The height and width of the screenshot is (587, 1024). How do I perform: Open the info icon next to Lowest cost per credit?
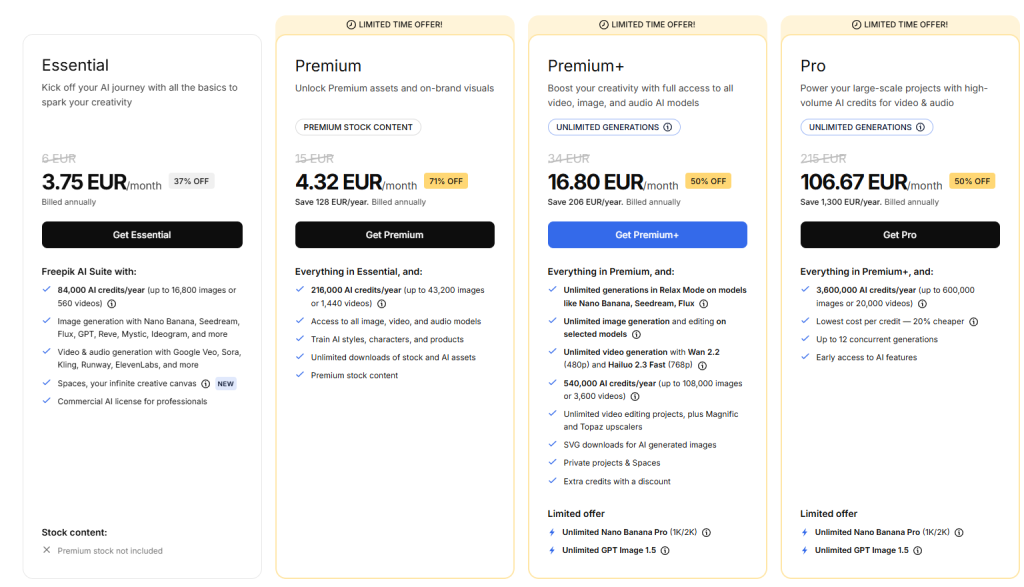(x=974, y=321)
